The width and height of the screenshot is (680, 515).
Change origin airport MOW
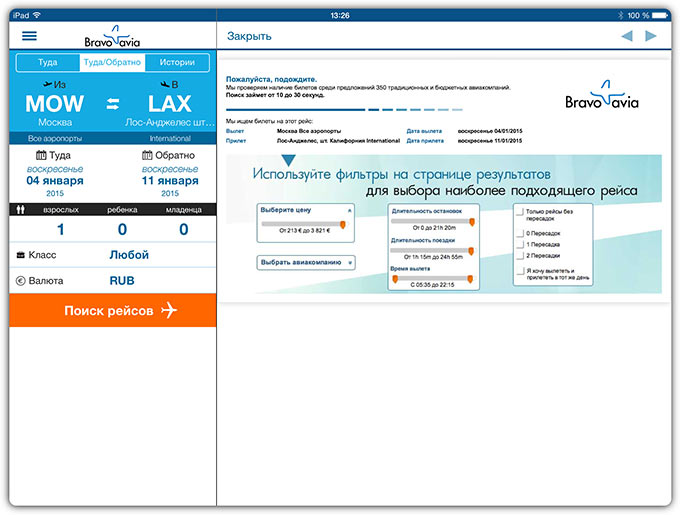tap(55, 104)
